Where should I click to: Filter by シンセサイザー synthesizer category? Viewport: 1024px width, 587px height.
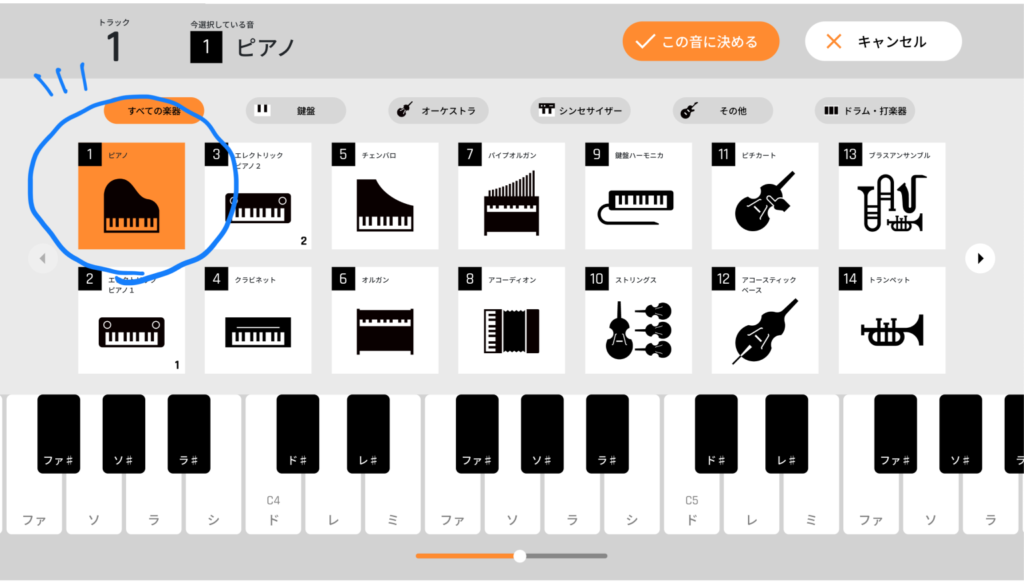581,110
